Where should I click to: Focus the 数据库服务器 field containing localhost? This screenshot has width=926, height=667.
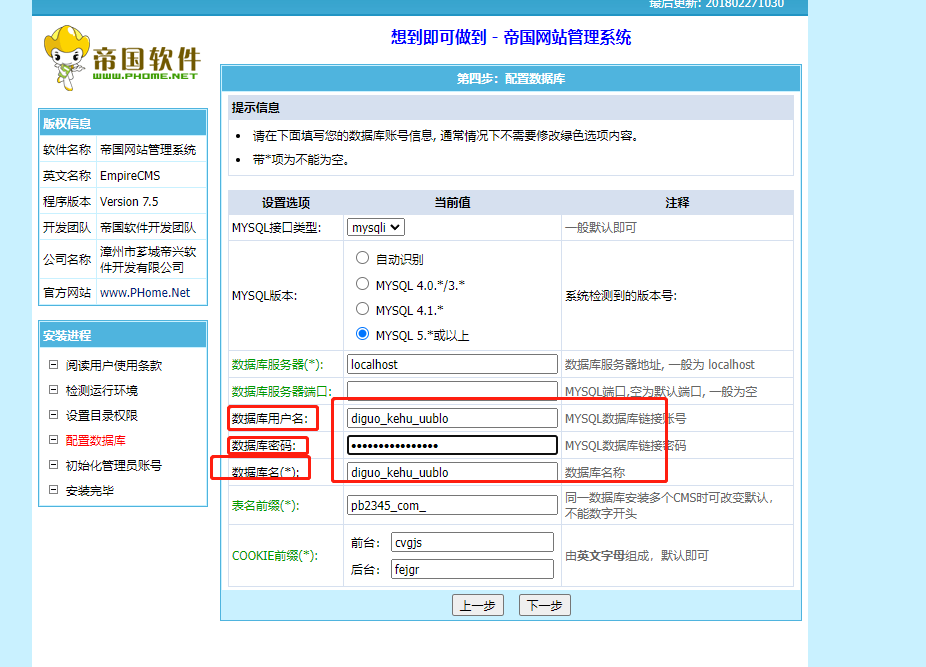click(452, 365)
